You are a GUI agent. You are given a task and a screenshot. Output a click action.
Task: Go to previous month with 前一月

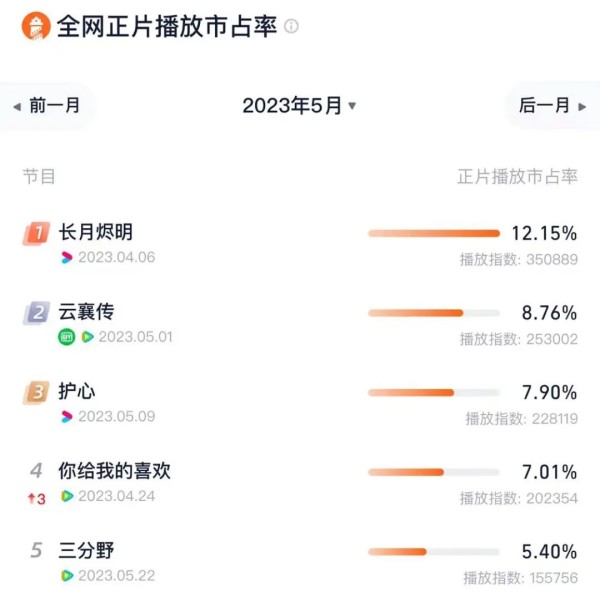(x=47, y=106)
